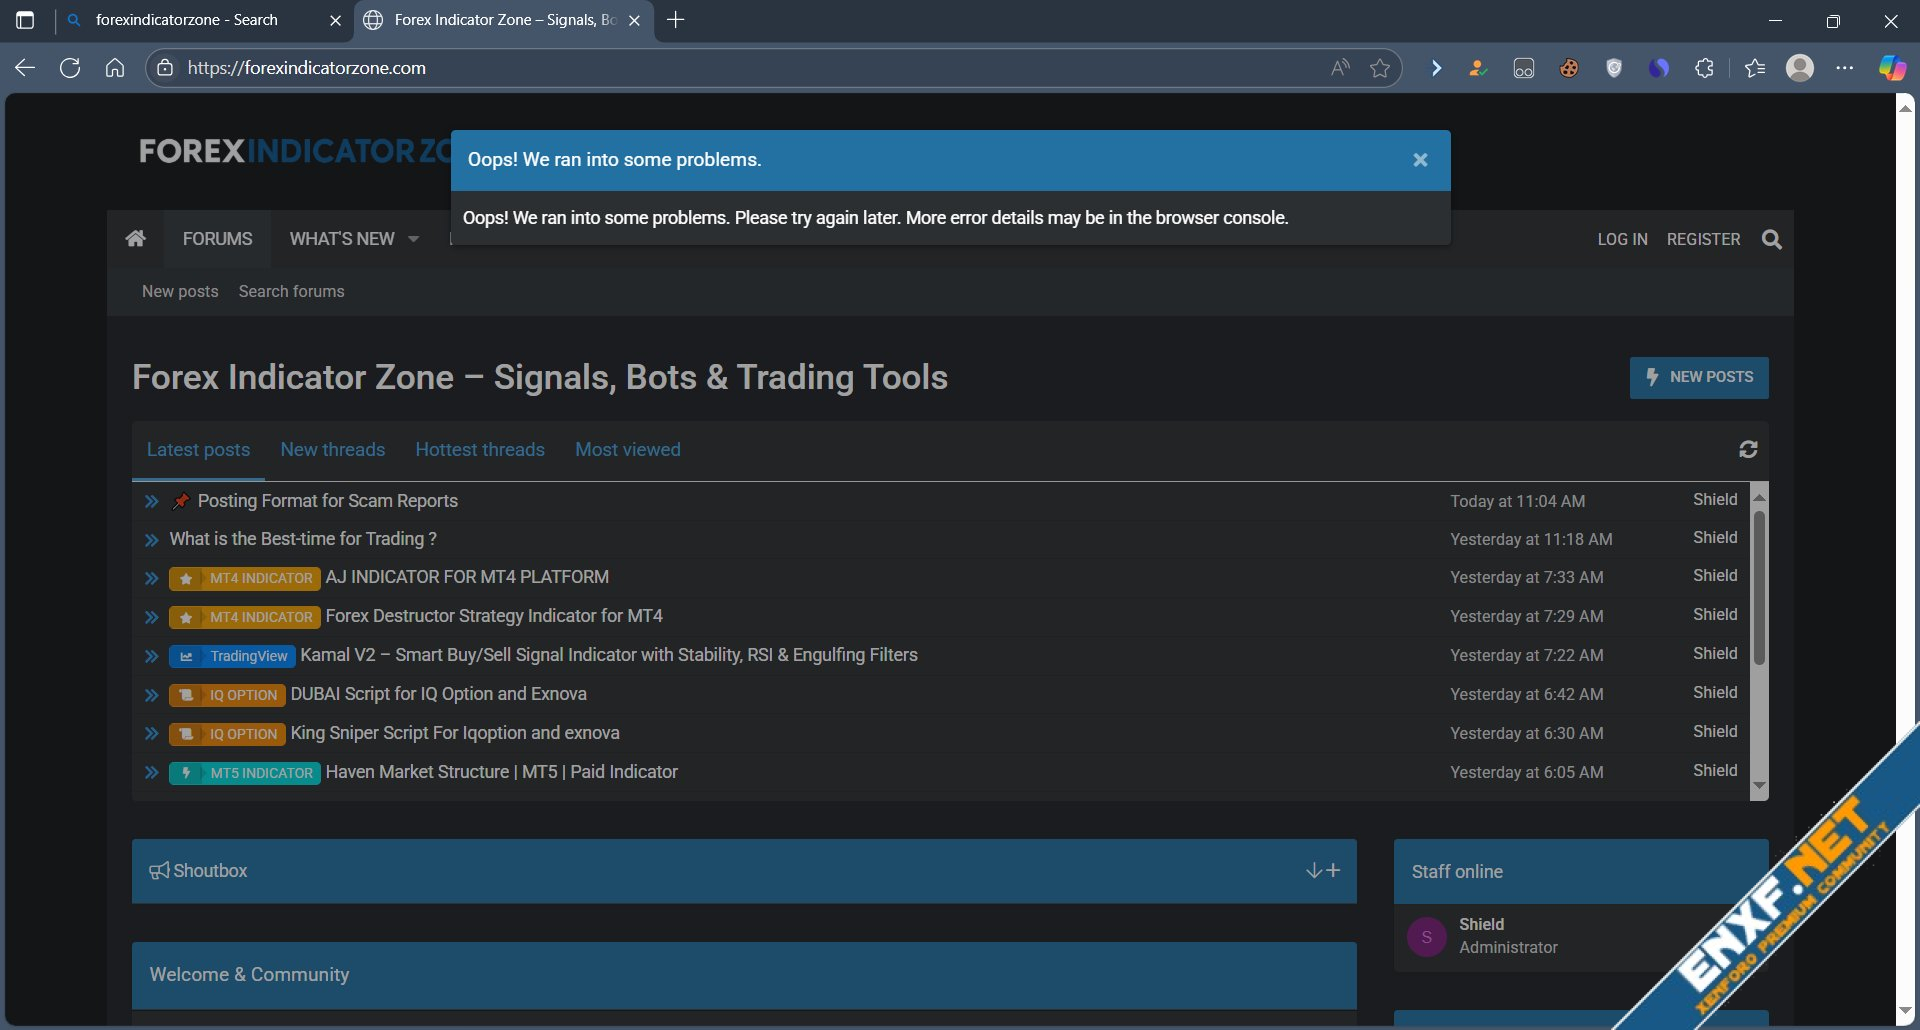Open Settings and more ellipsis menu
This screenshot has height=1030, width=1920.
click(x=1845, y=68)
